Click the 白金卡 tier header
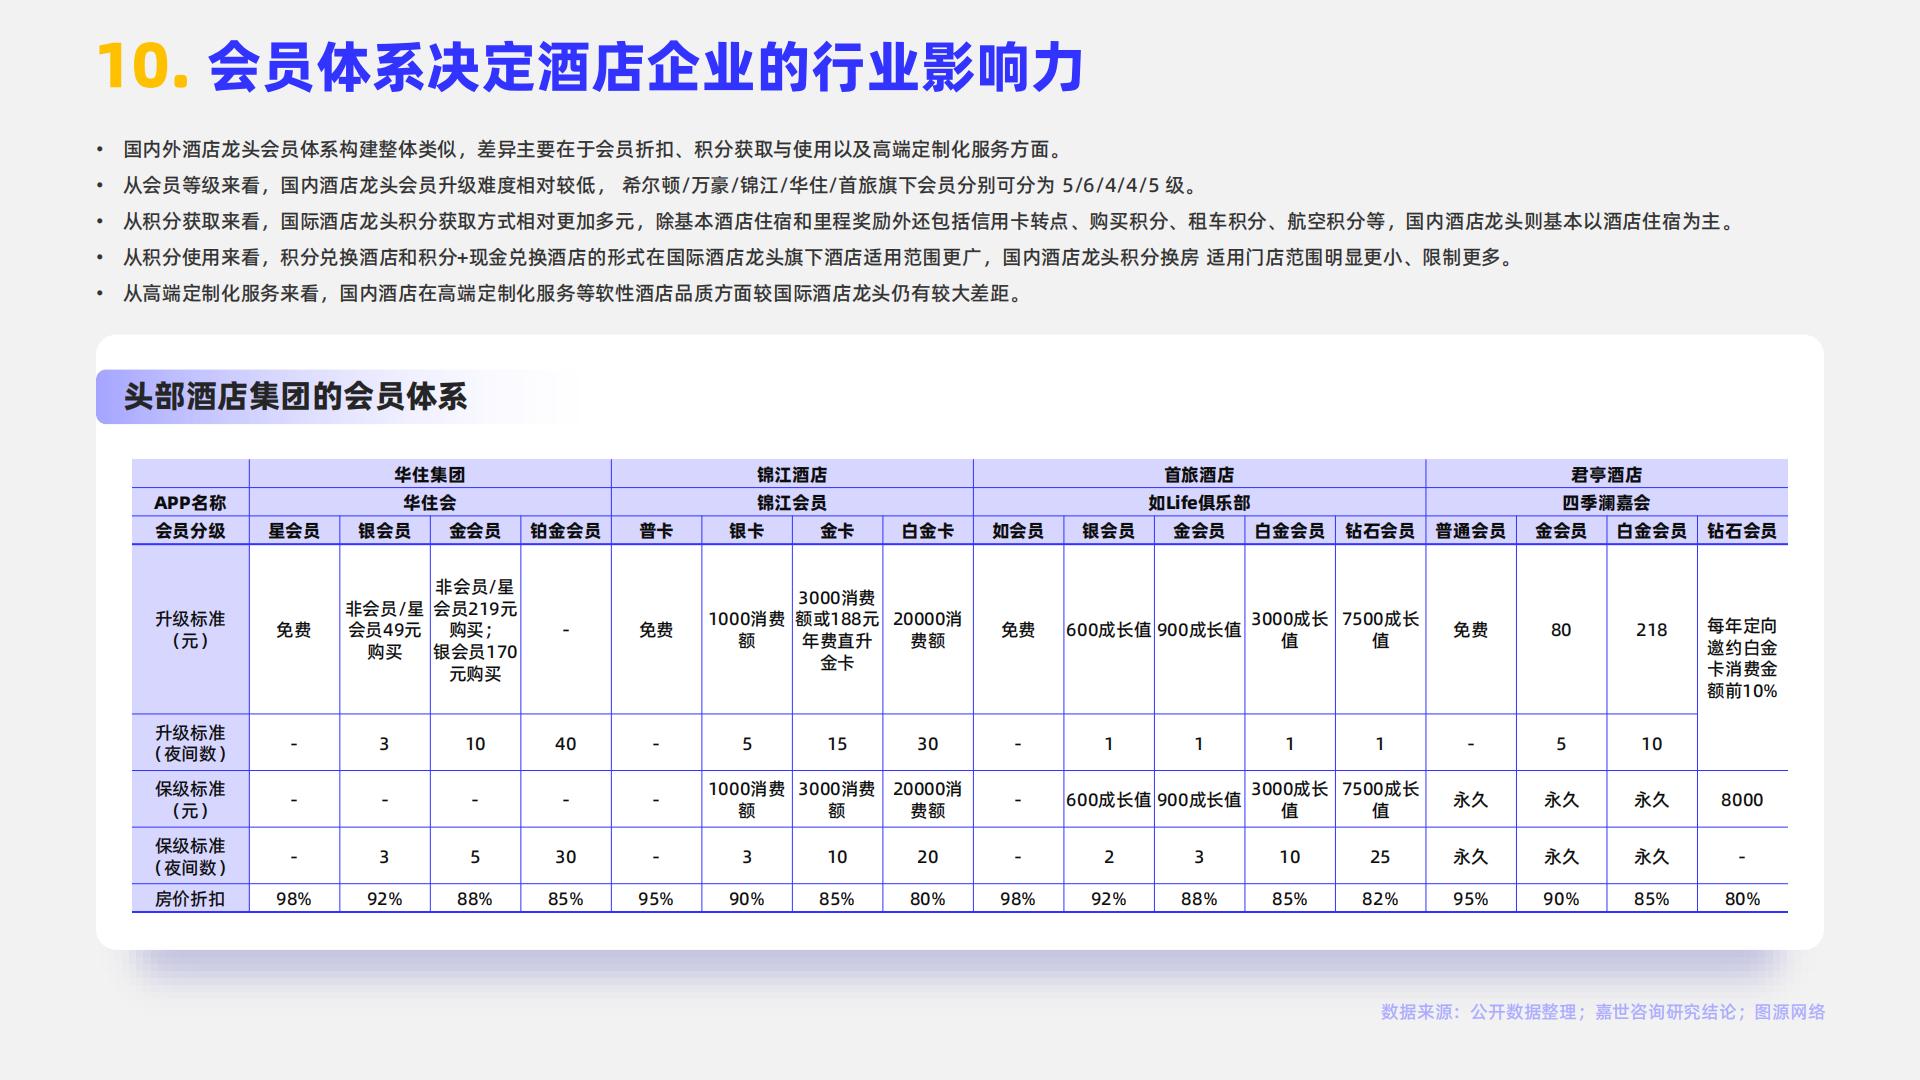Viewport: 1920px width, 1080px height. pos(928,530)
